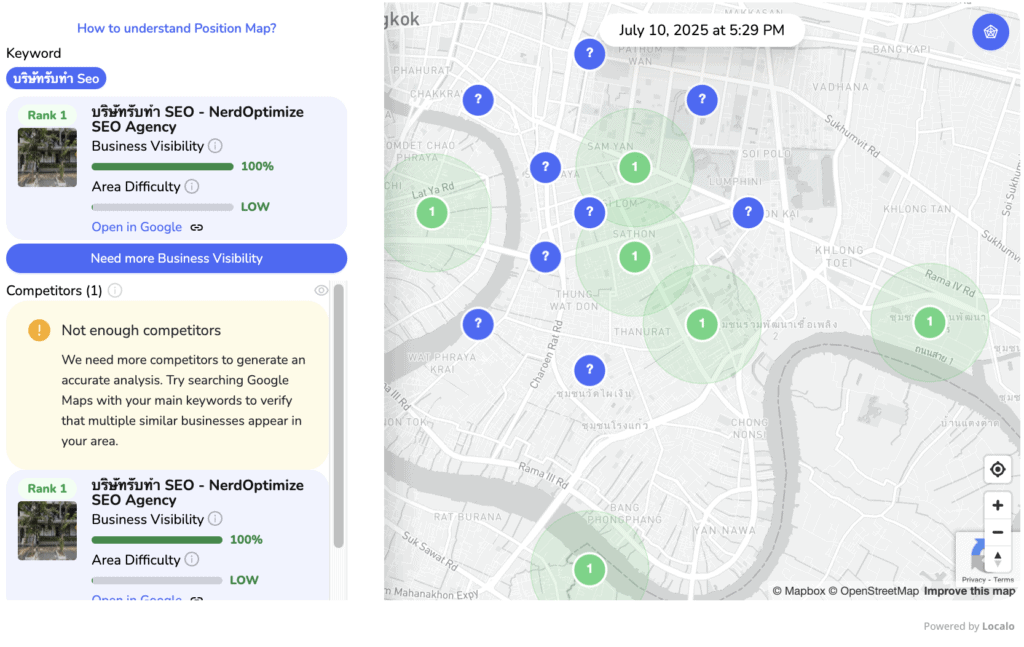
Task: Reset map bearing with the compass button
Action: click(997, 558)
